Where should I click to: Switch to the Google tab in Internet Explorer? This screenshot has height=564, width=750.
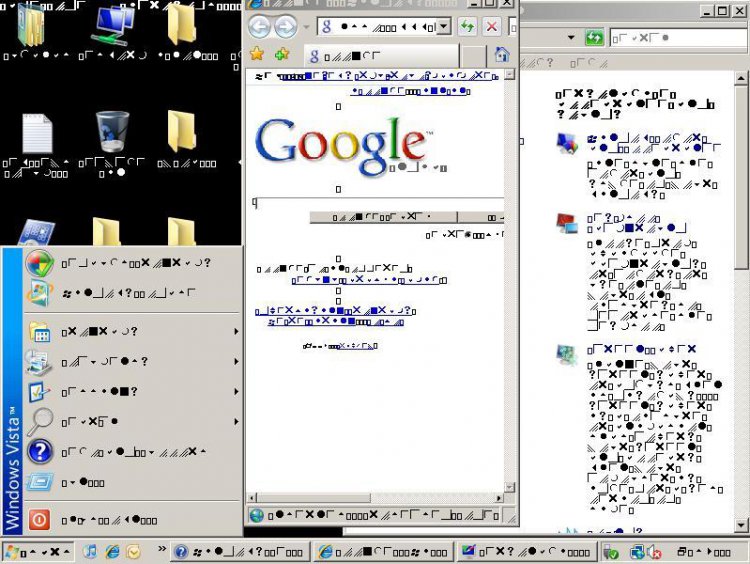[x=381, y=56]
